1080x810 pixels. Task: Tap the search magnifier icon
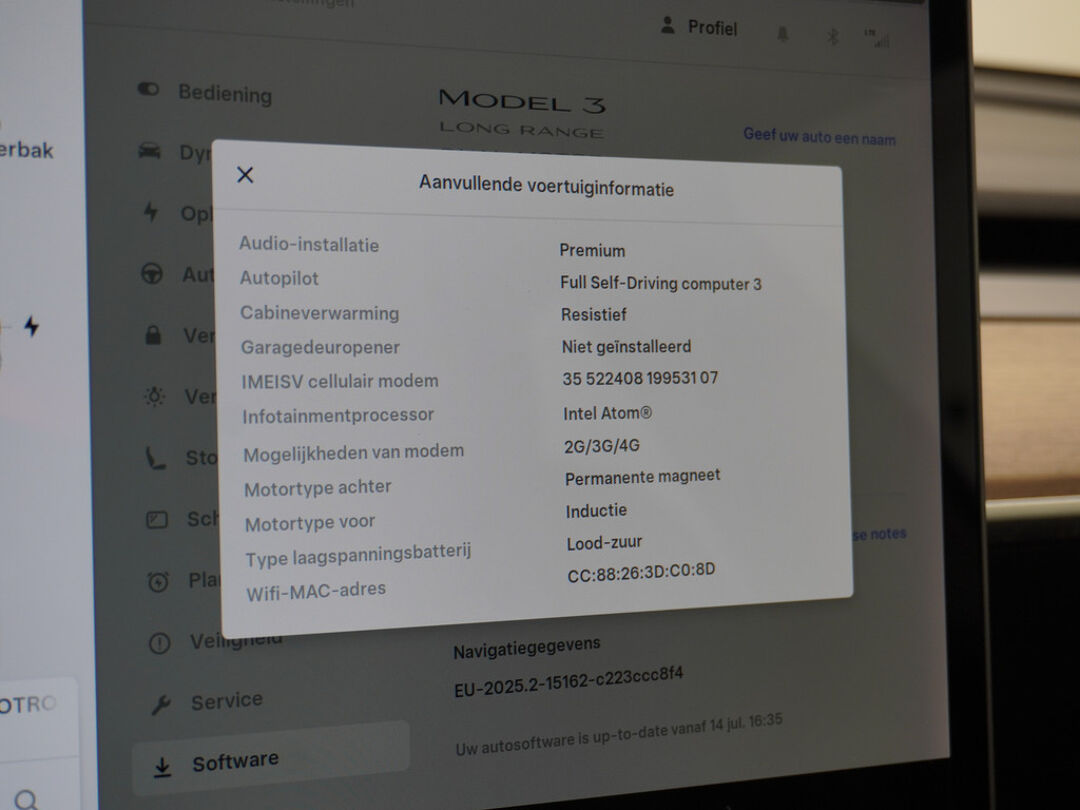[26, 800]
